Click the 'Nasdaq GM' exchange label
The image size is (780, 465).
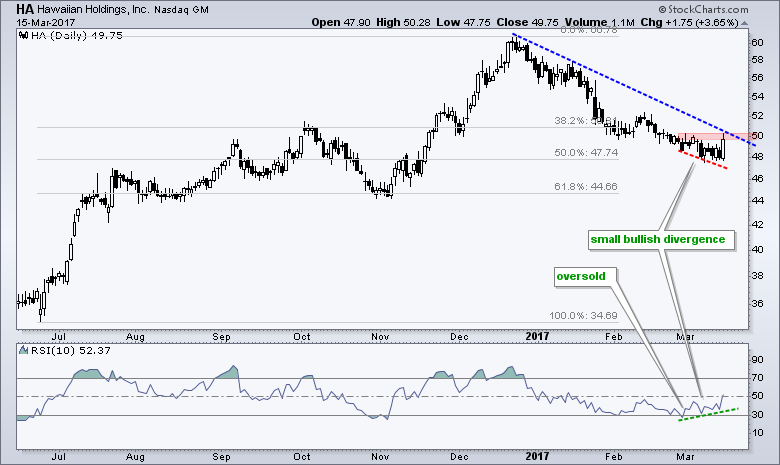click(181, 10)
